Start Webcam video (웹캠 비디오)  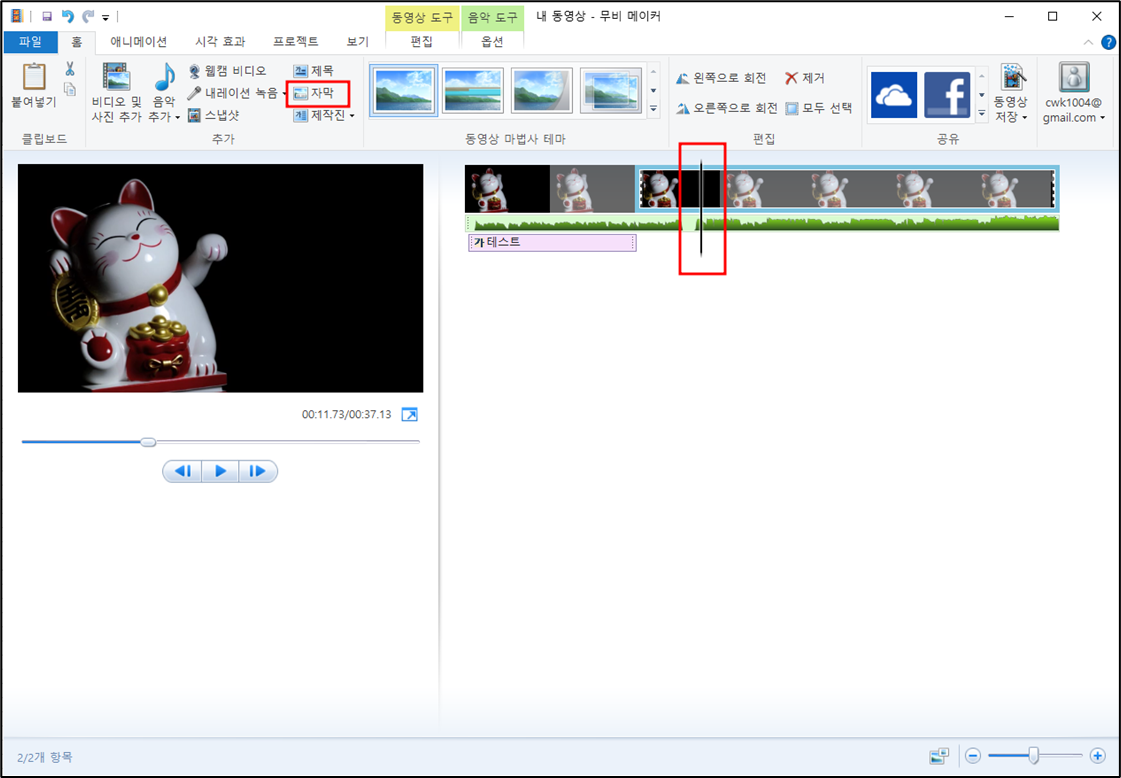click(x=227, y=71)
